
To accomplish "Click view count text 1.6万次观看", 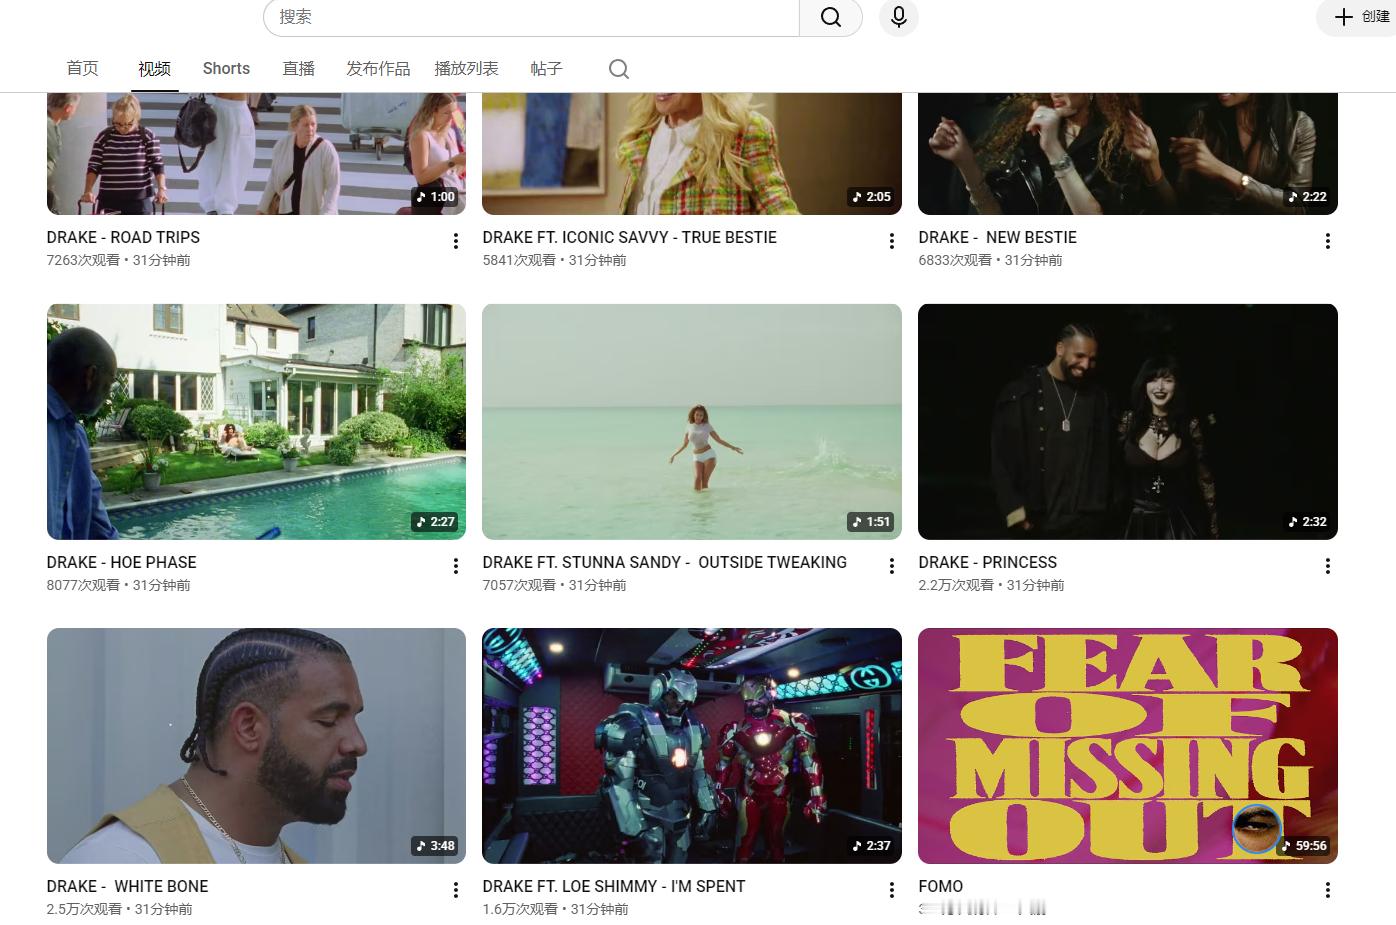I will [520, 909].
